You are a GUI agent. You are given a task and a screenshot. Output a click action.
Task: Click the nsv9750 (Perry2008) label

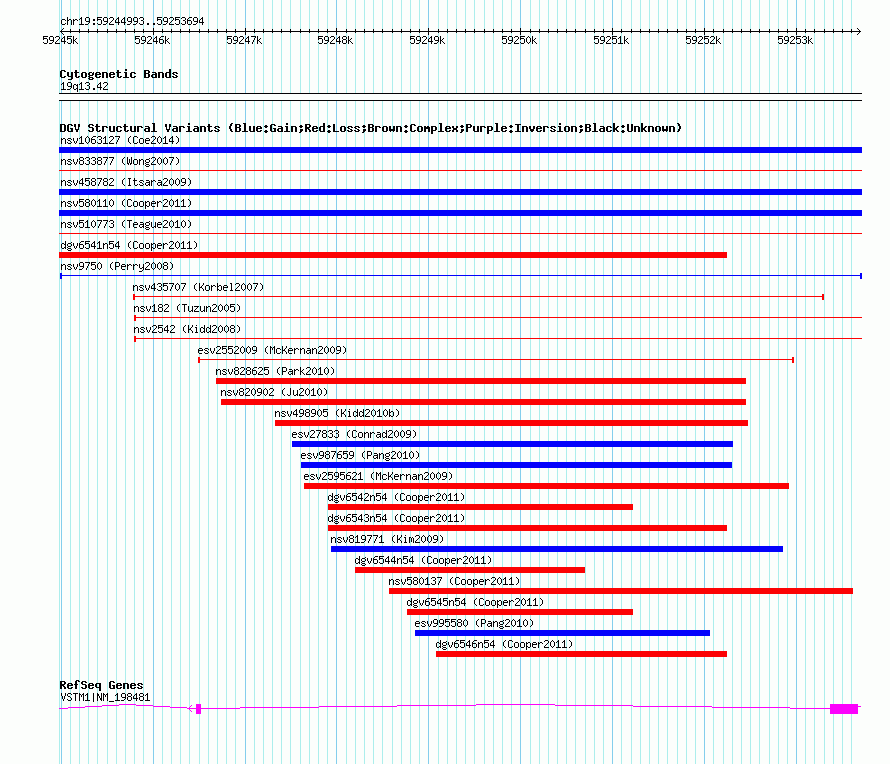click(117, 266)
